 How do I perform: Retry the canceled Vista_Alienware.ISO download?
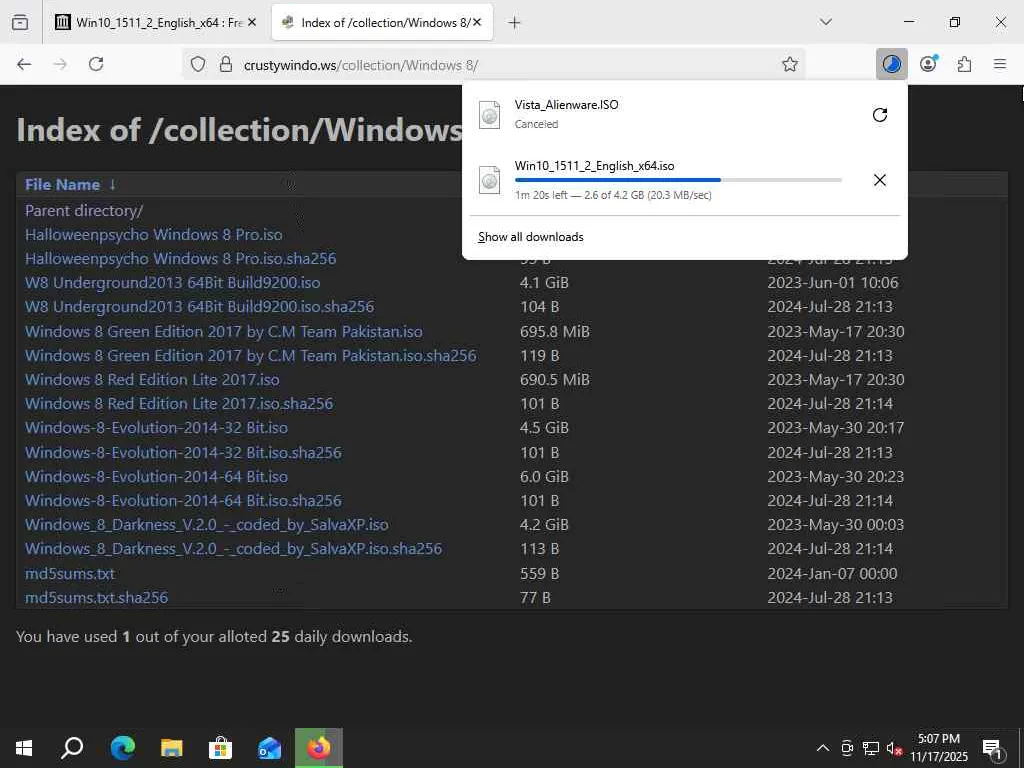tap(880, 115)
